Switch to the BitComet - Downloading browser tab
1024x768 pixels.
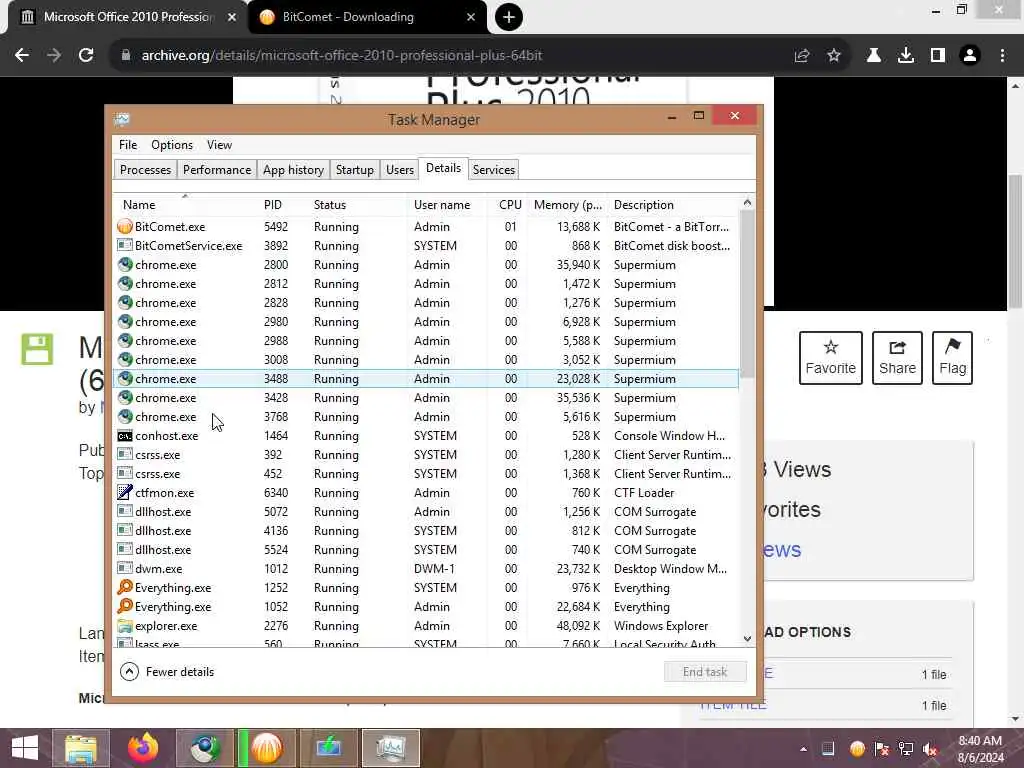pyautogui.click(x=348, y=17)
